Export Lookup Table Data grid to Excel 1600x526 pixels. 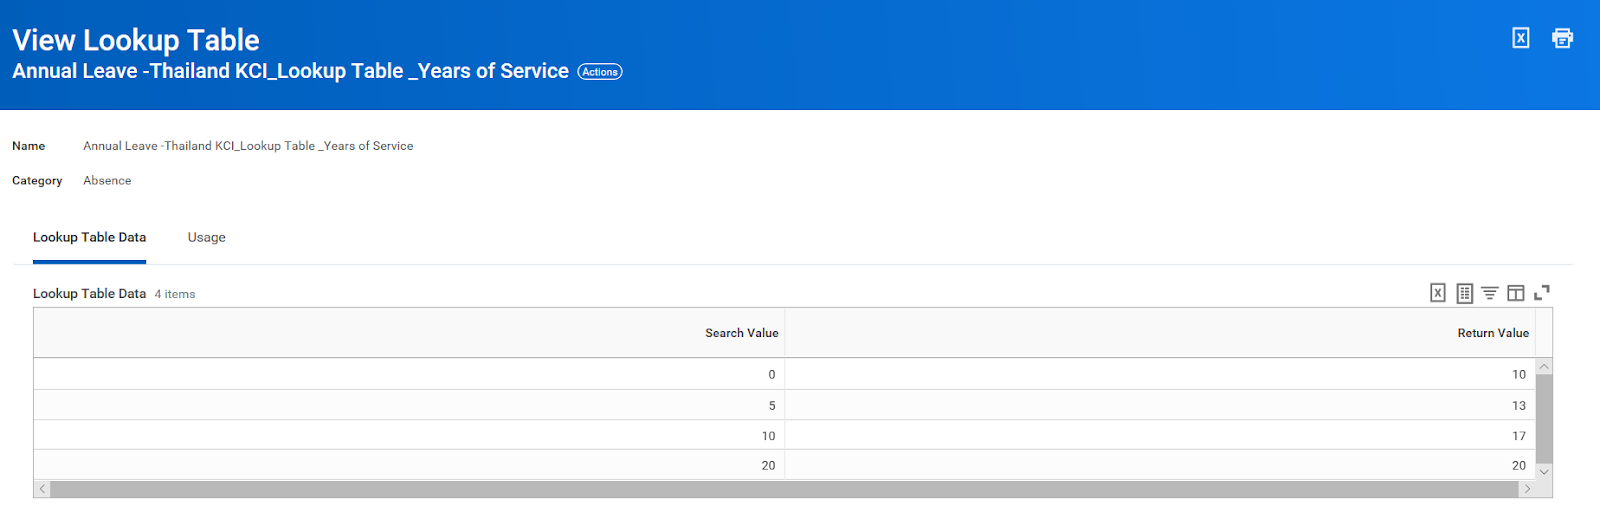(x=1437, y=293)
